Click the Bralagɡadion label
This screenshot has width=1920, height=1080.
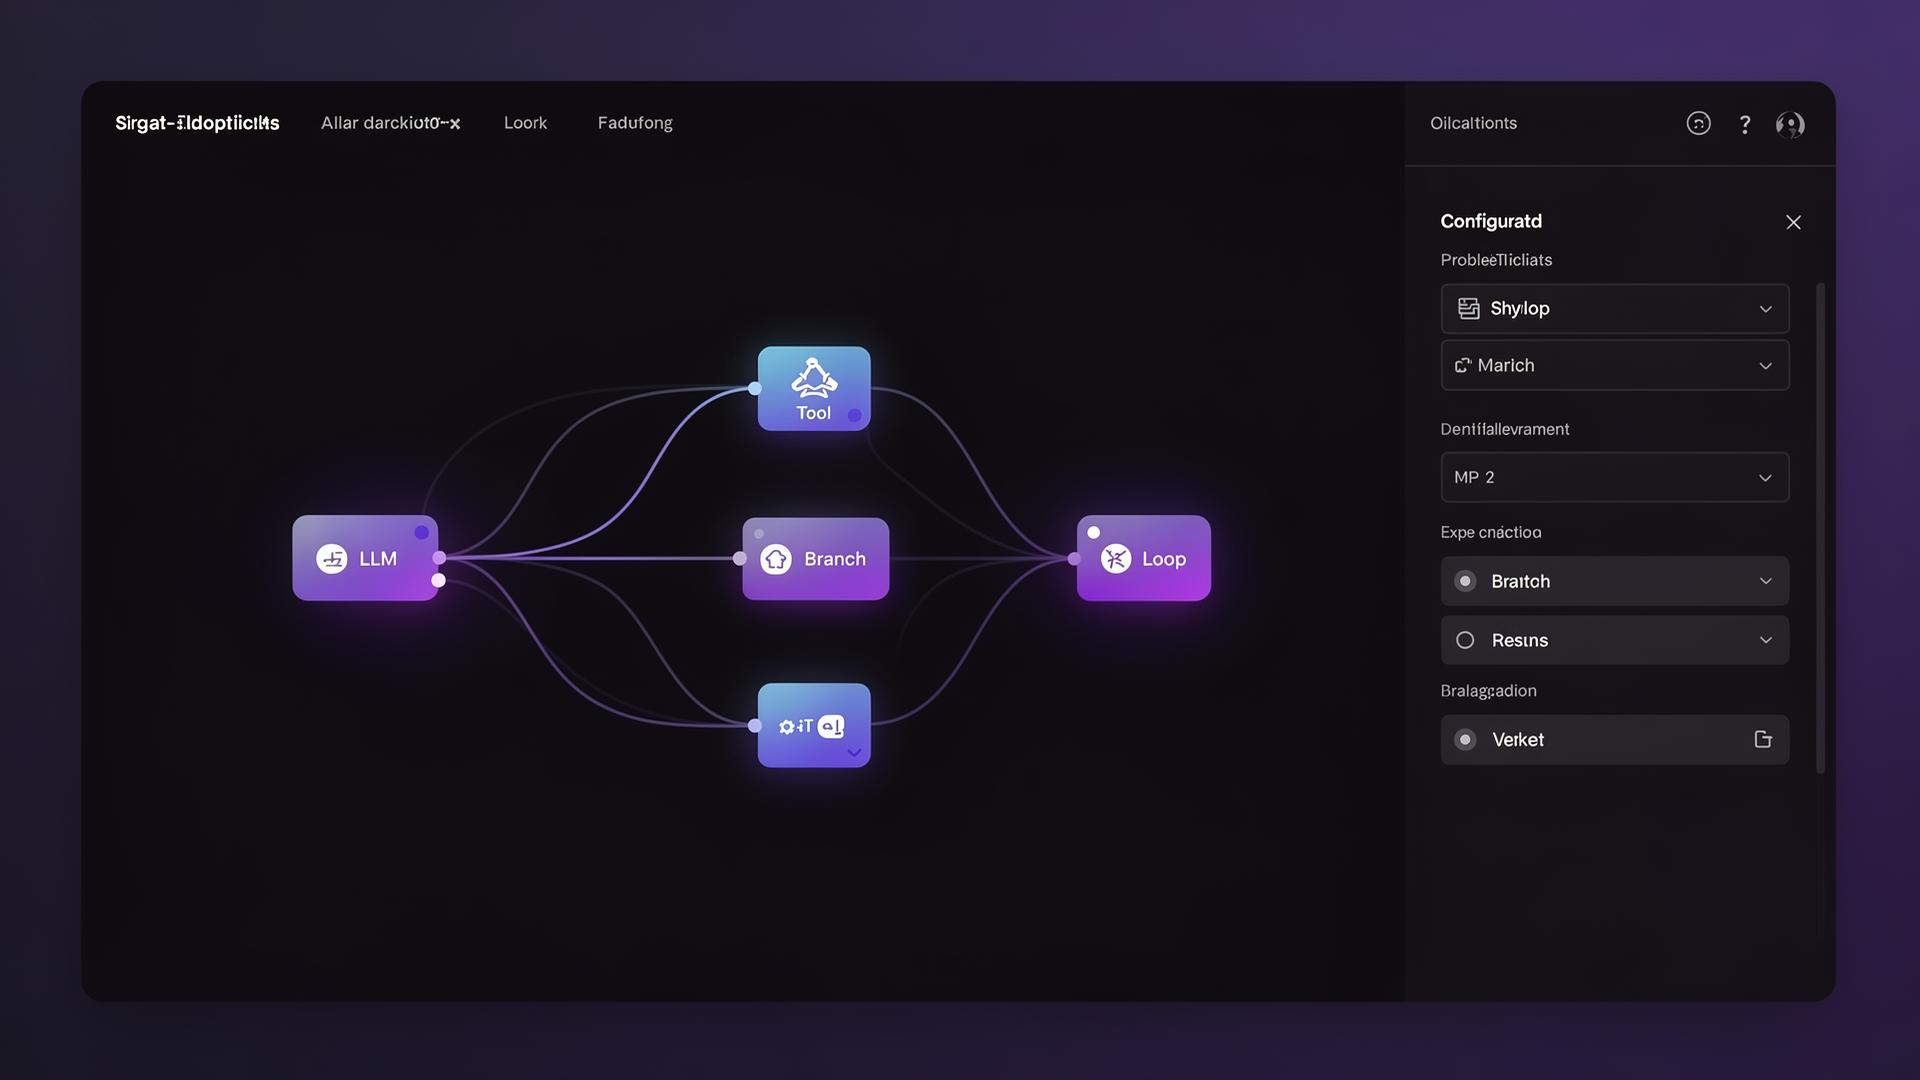[x=1488, y=691]
